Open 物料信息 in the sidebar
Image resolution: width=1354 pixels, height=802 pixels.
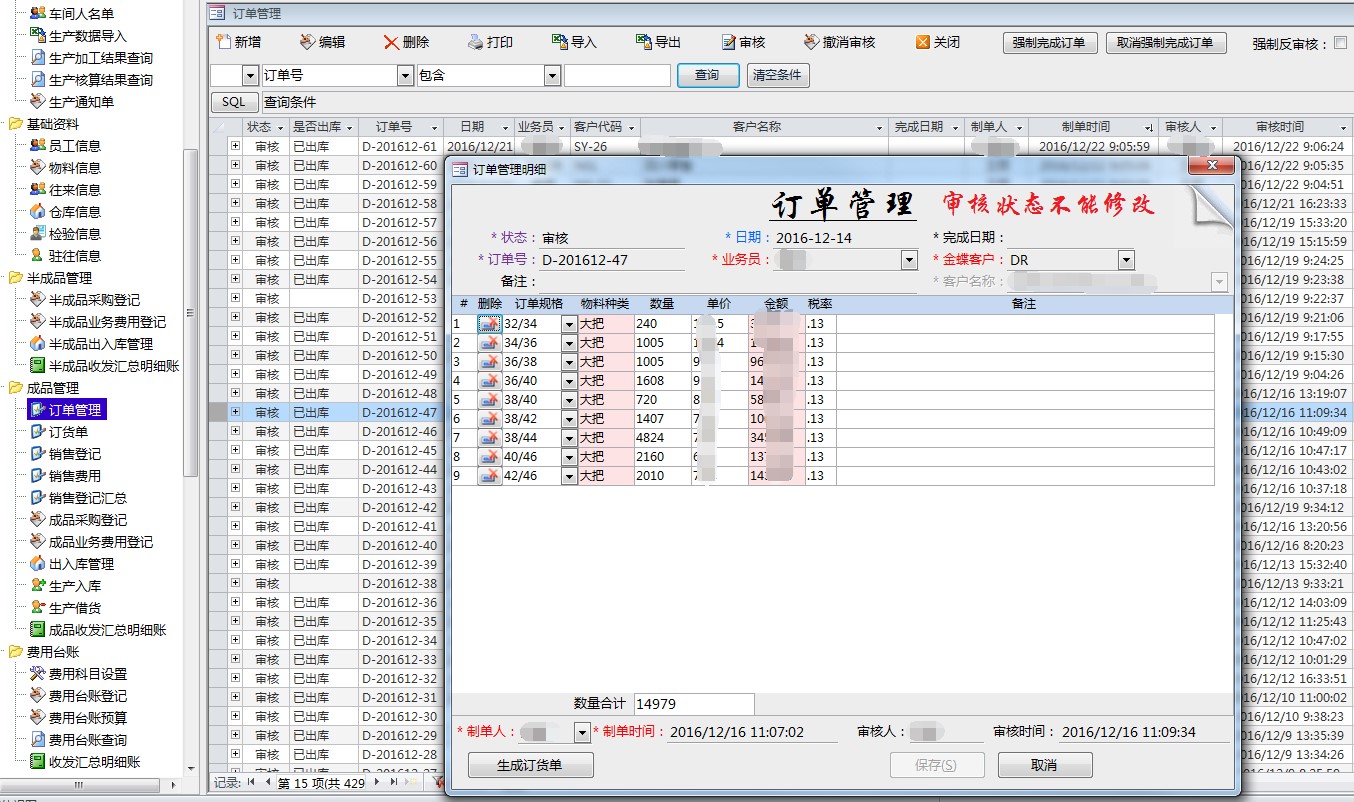pos(74,168)
